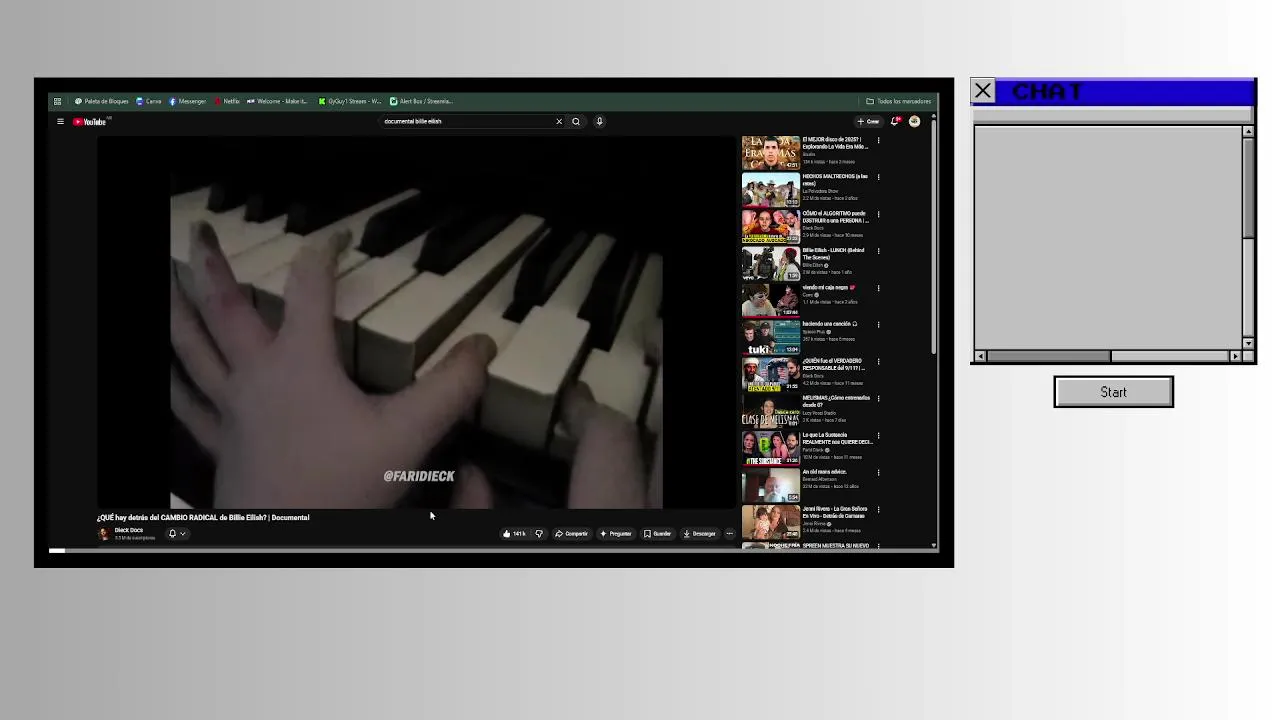Open the 'Welcome - Make it' bookmark
This screenshot has height=720, width=1280.
(x=277, y=101)
